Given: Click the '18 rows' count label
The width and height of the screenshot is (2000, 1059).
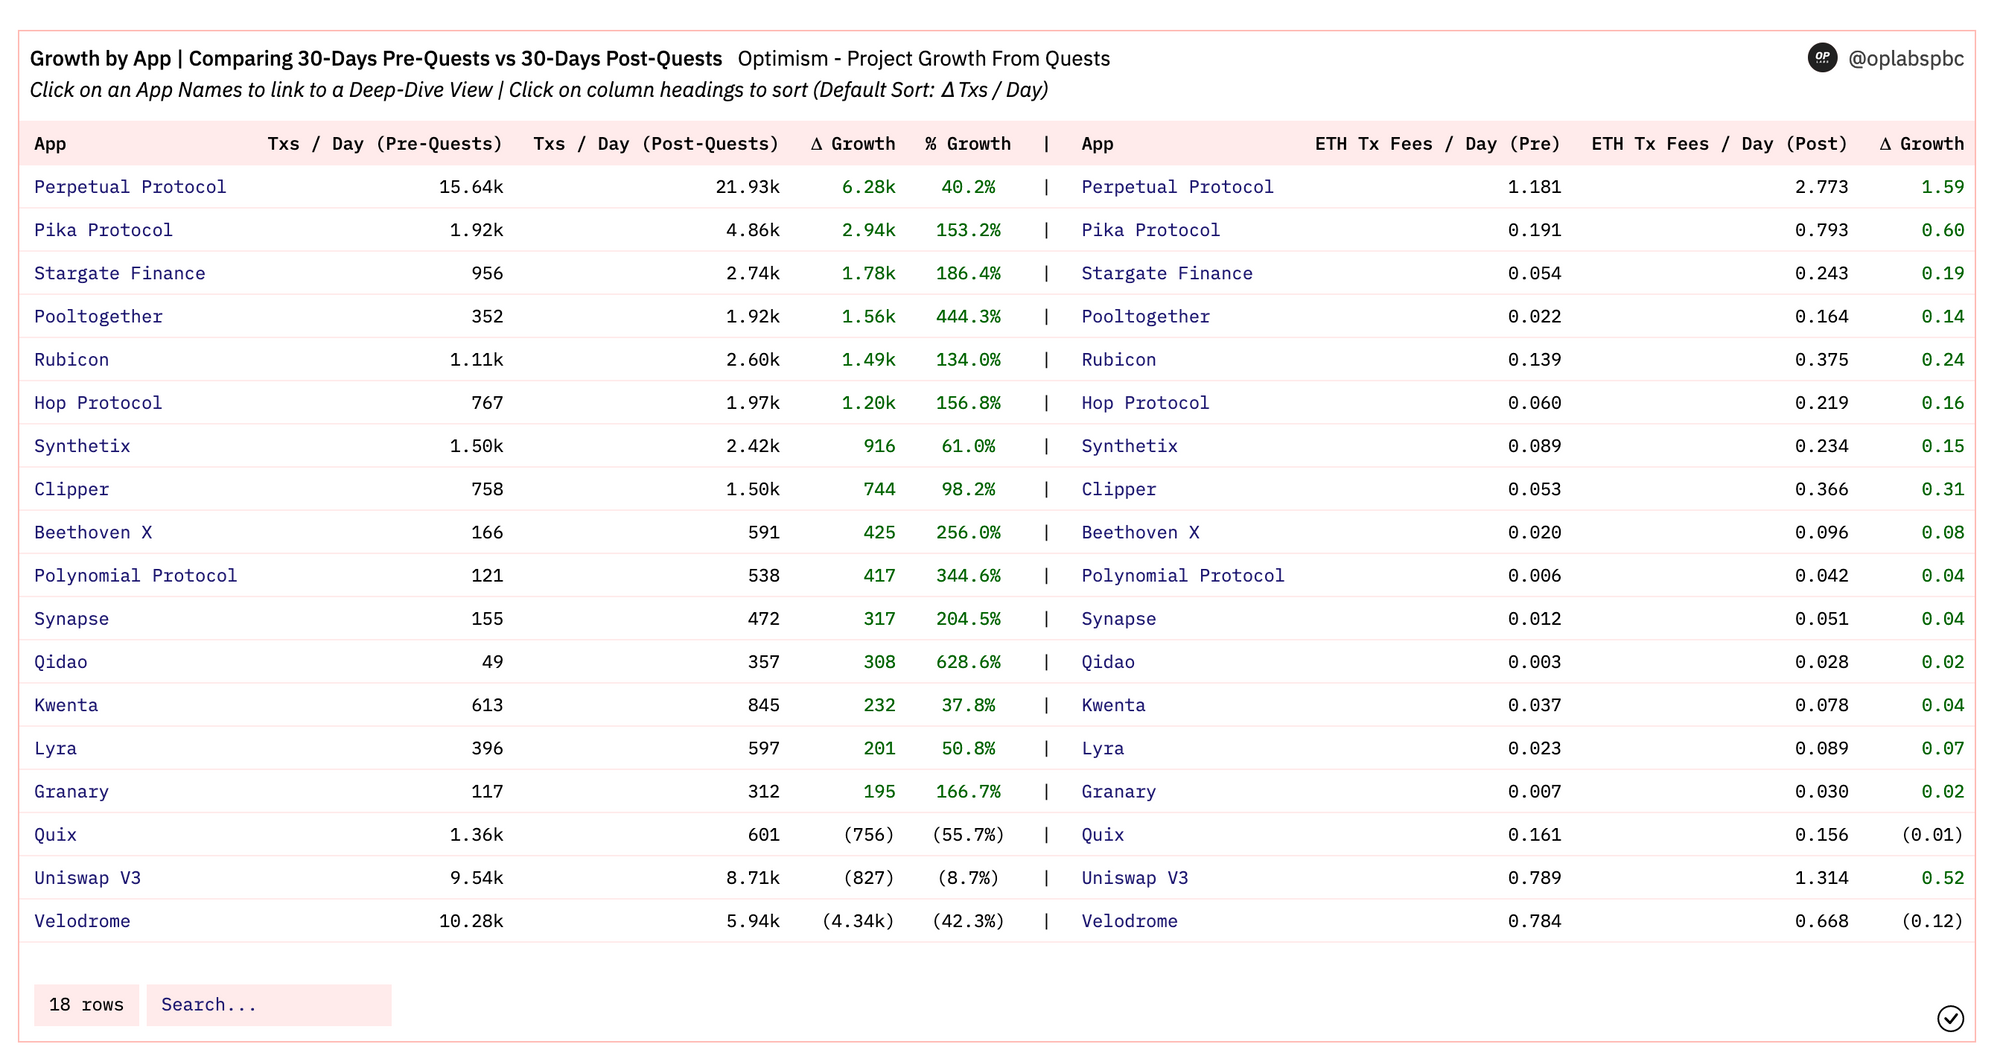Looking at the screenshot, I should (x=86, y=1005).
